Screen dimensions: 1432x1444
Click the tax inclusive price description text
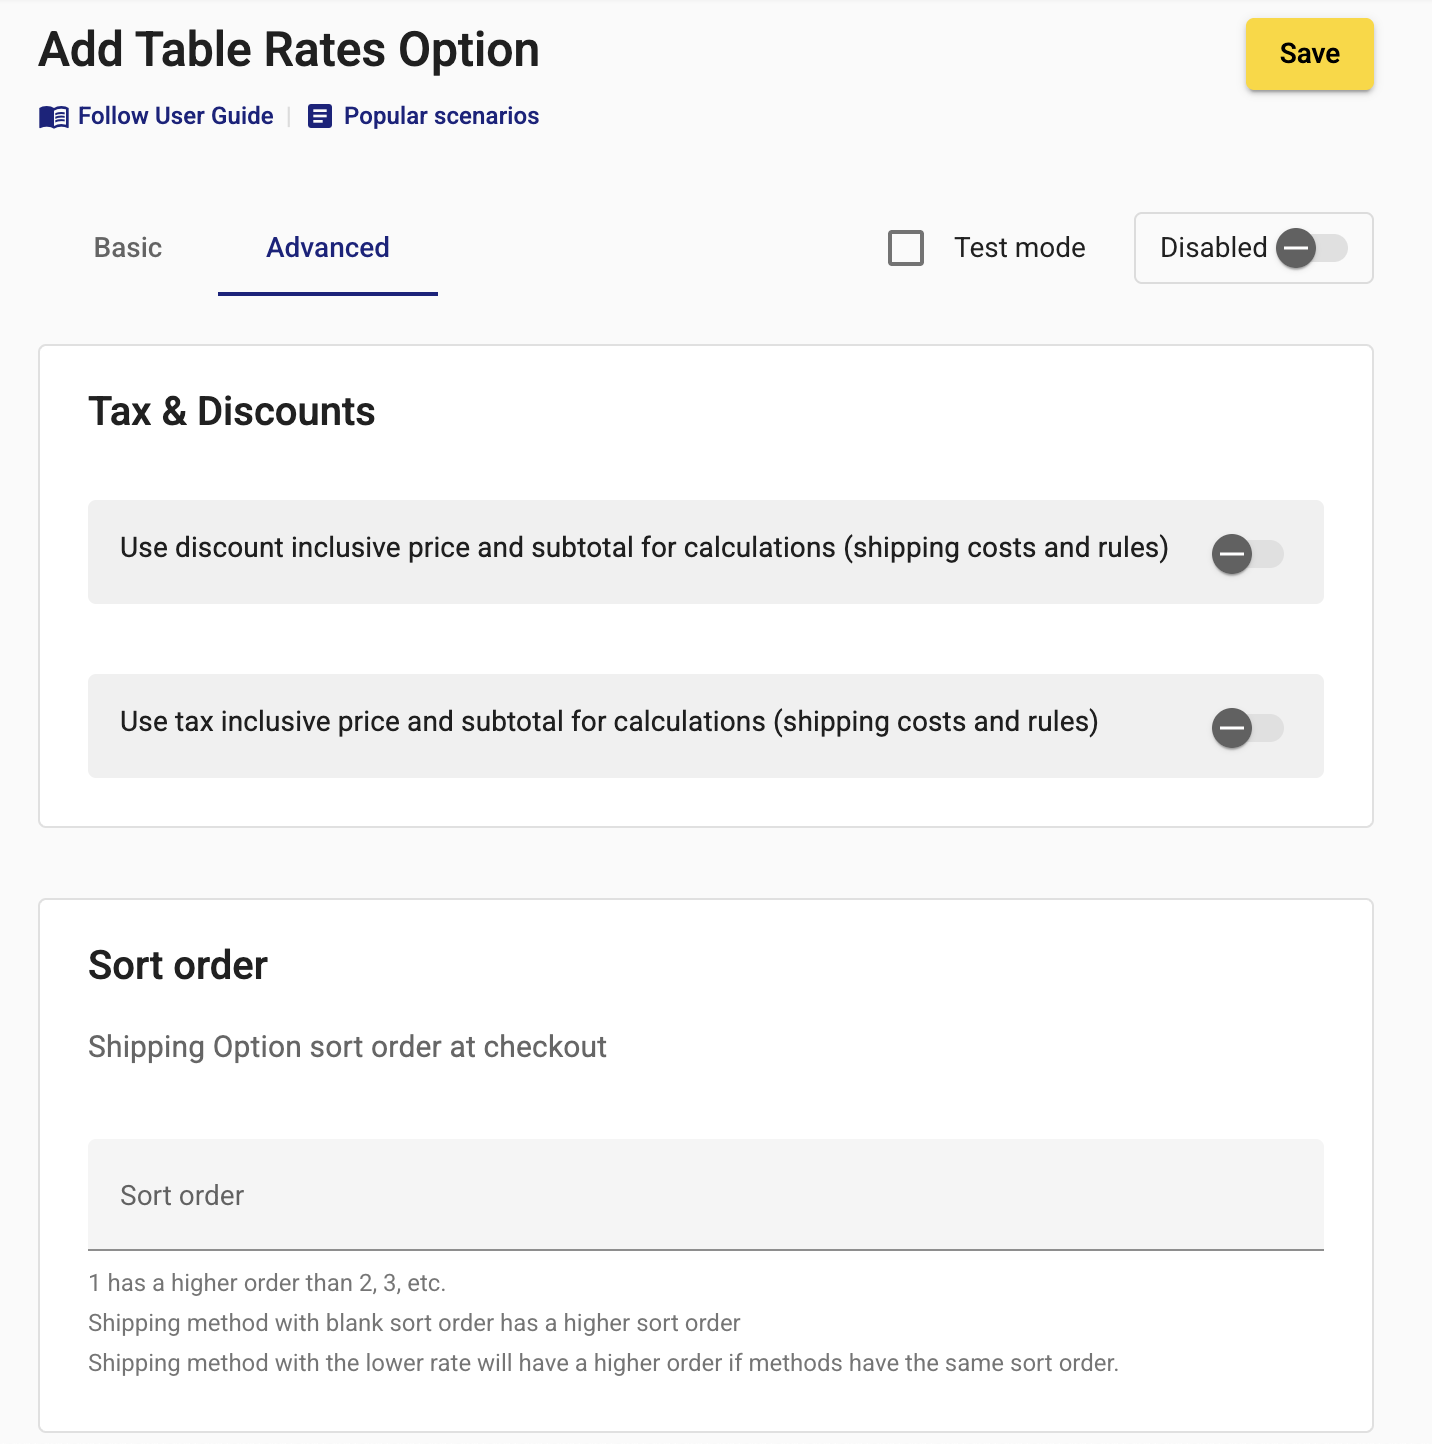(609, 722)
